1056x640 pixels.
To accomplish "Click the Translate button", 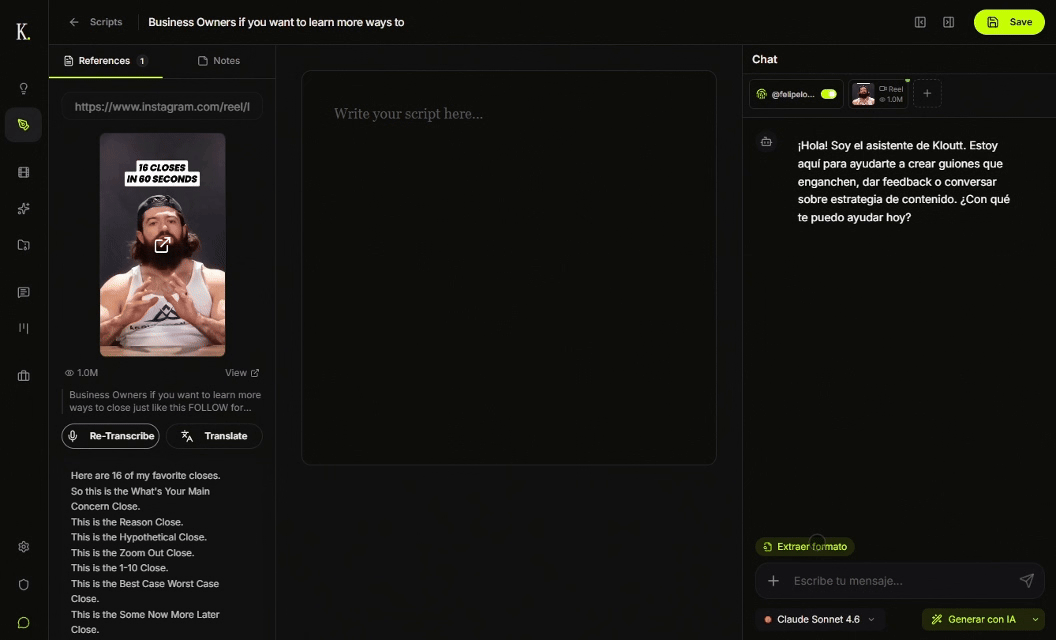I will (214, 436).
